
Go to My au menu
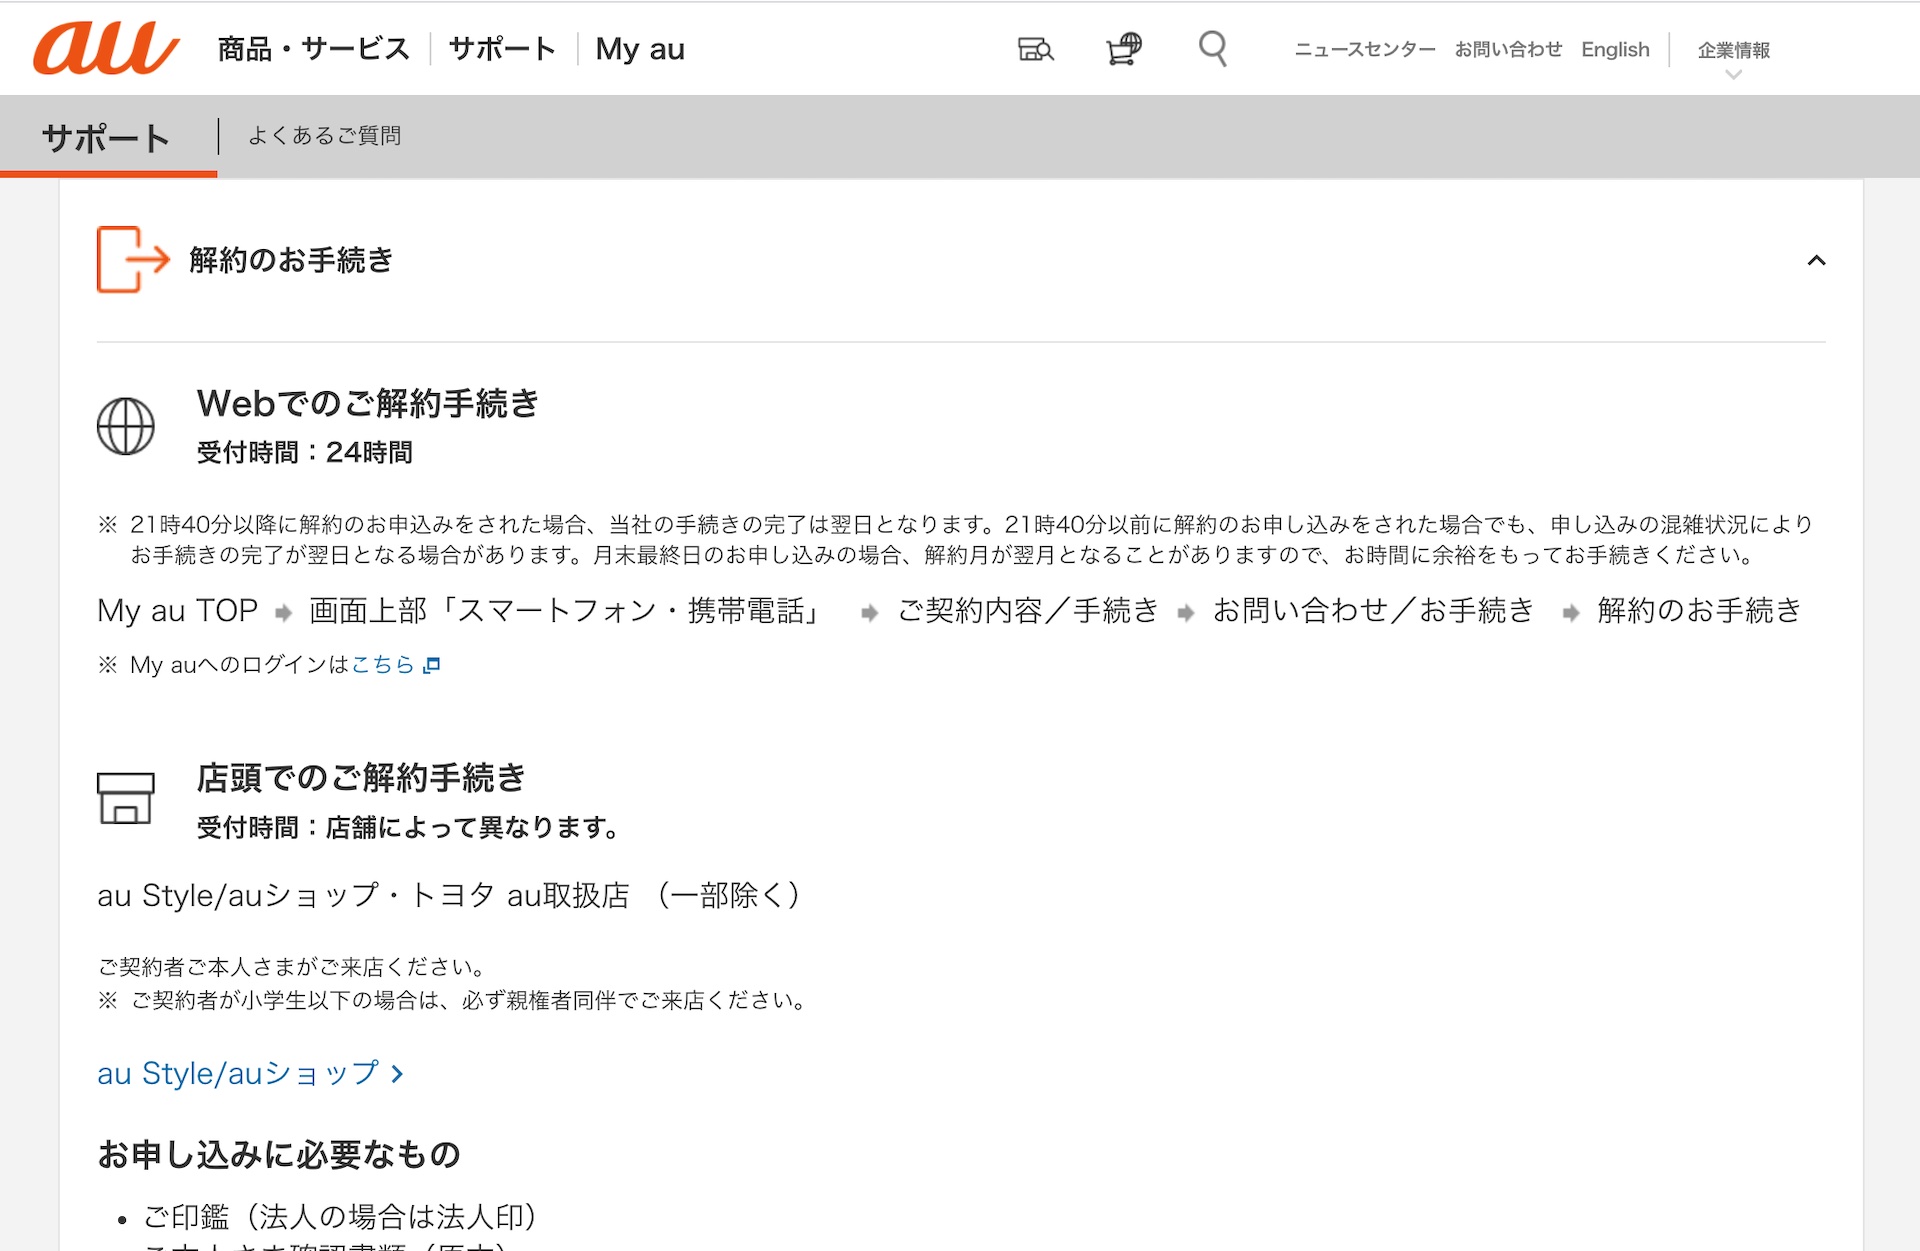(640, 49)
